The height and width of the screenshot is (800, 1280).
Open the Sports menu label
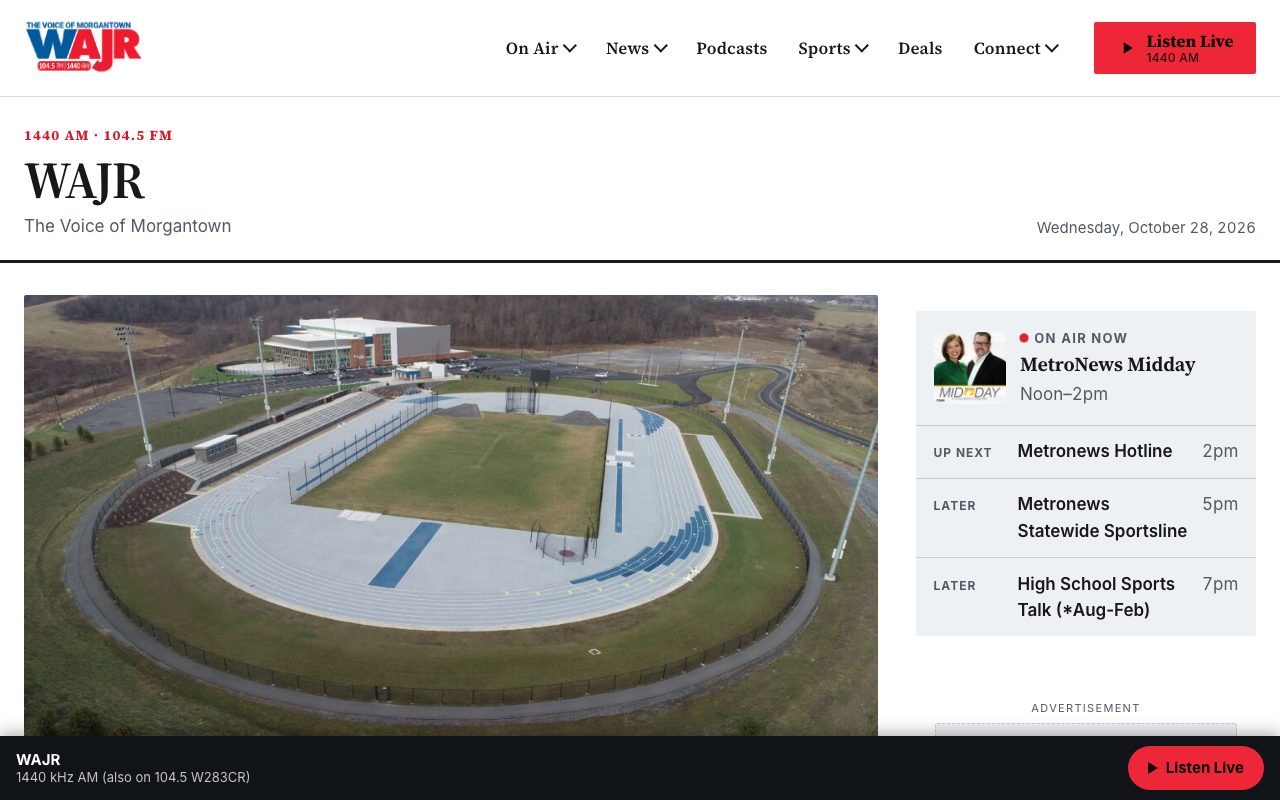point(824,48)
